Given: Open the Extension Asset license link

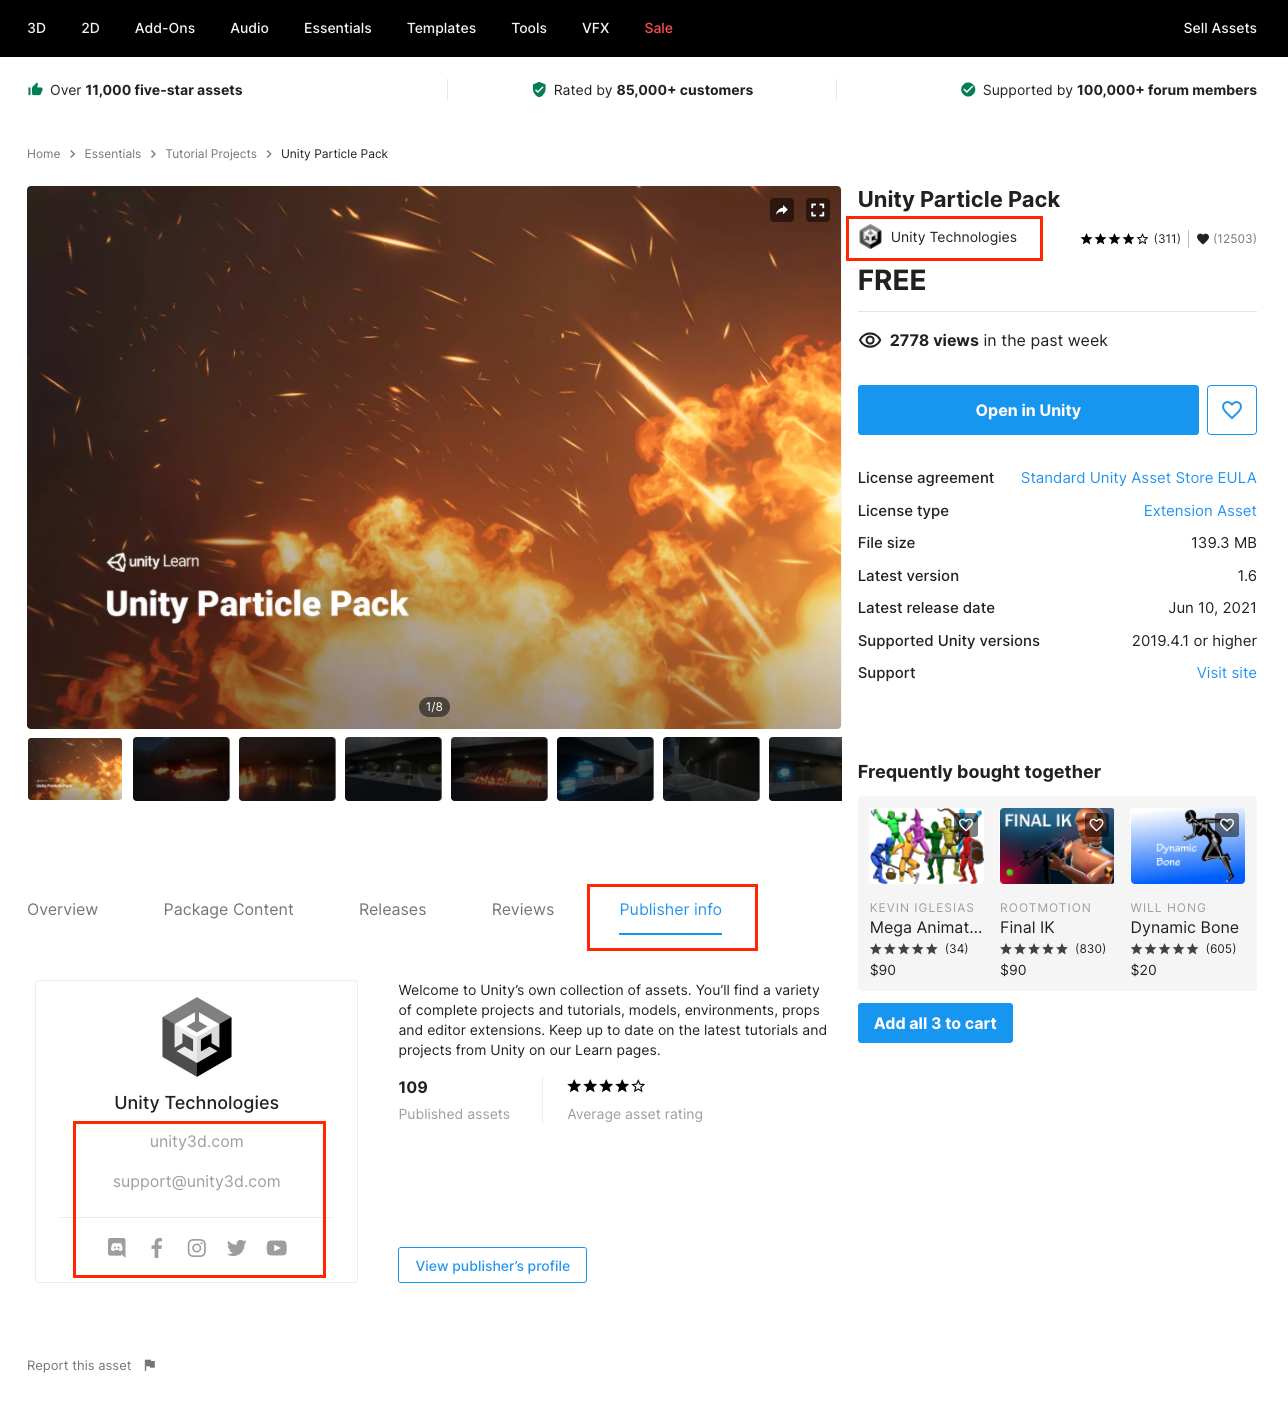Looking at the screenshot, I should [1200, 511].
